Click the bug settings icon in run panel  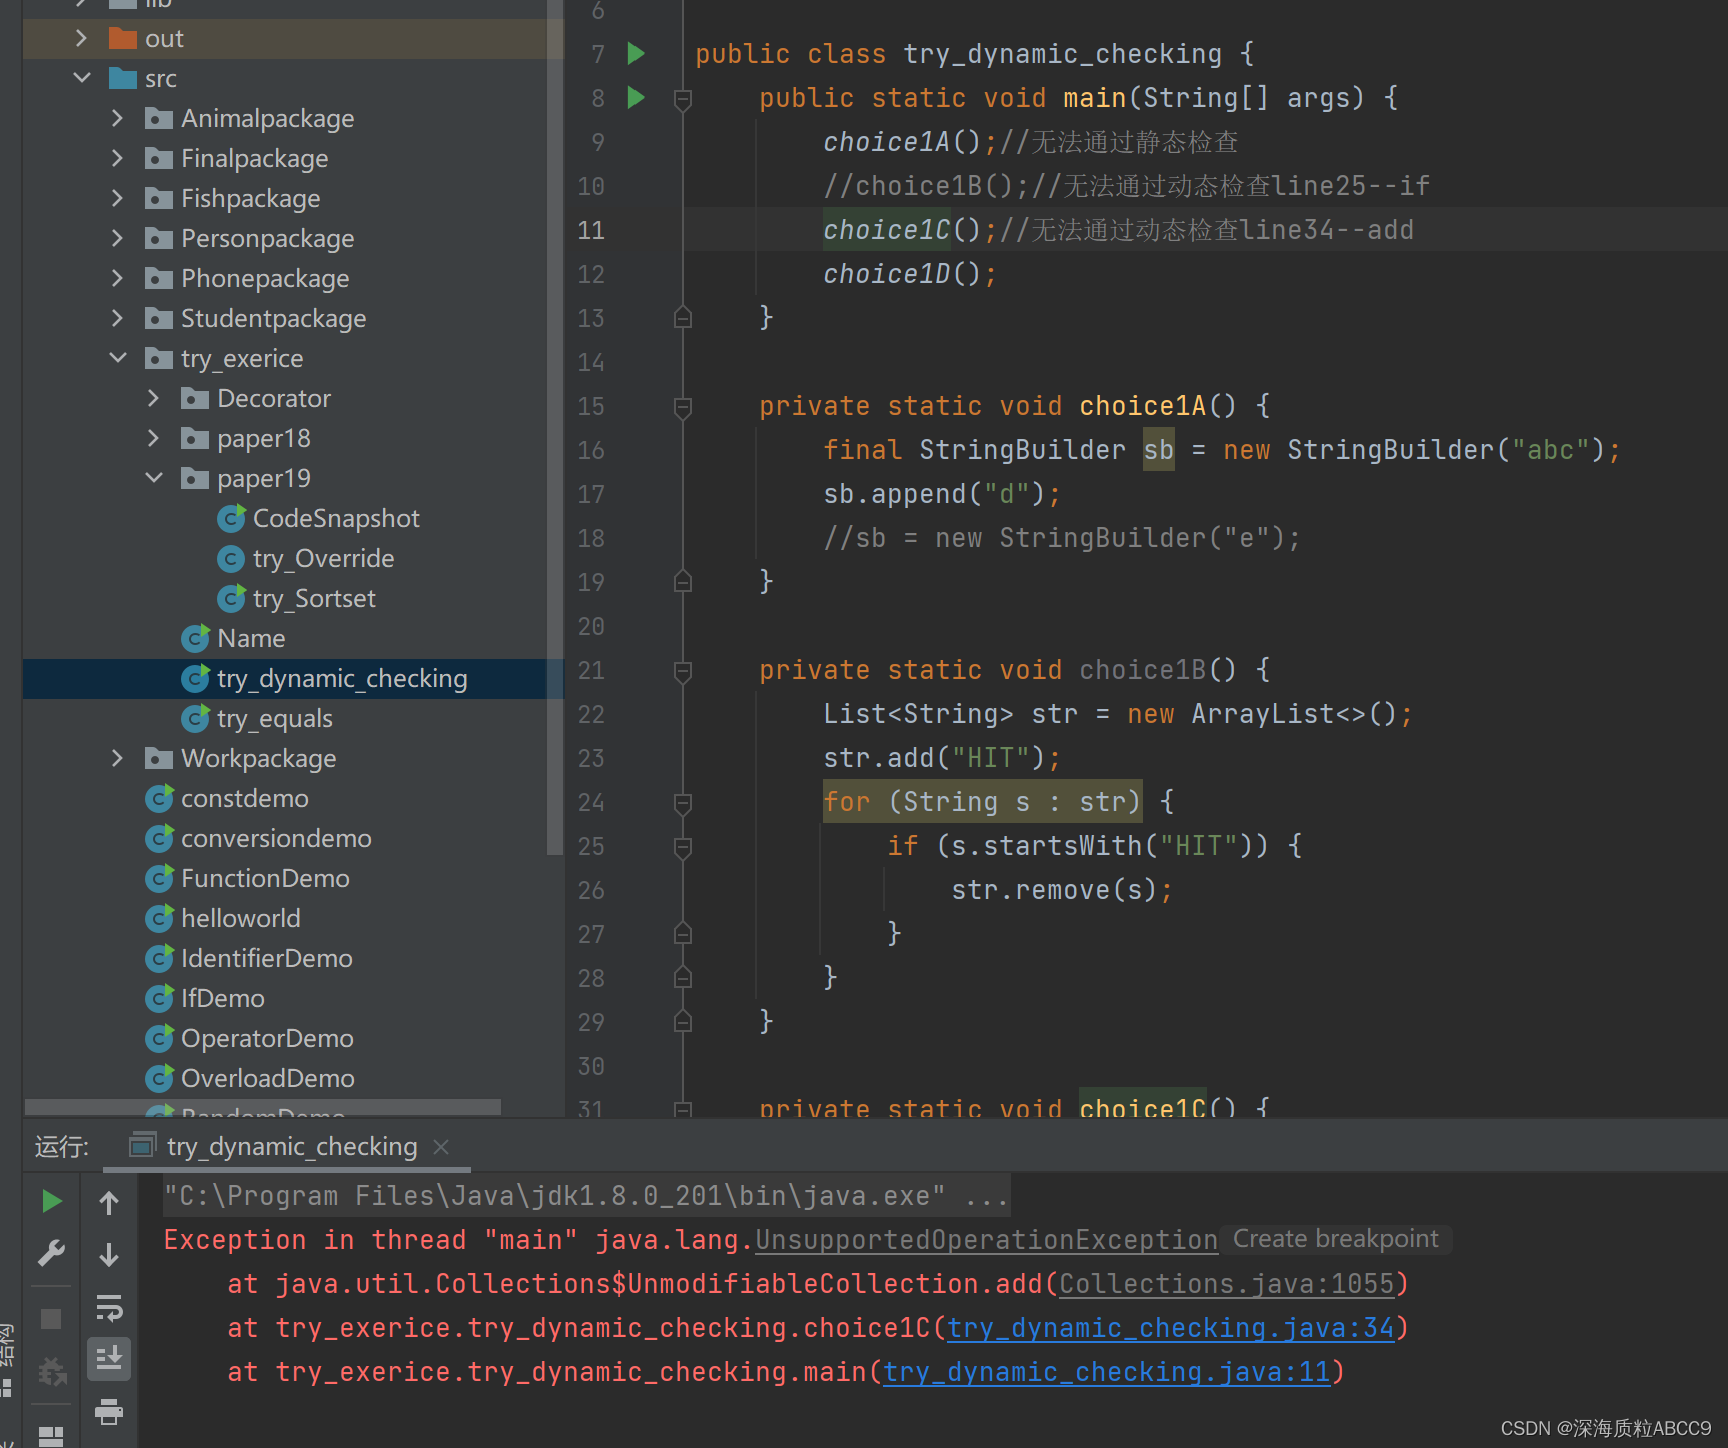[51, 1371]
